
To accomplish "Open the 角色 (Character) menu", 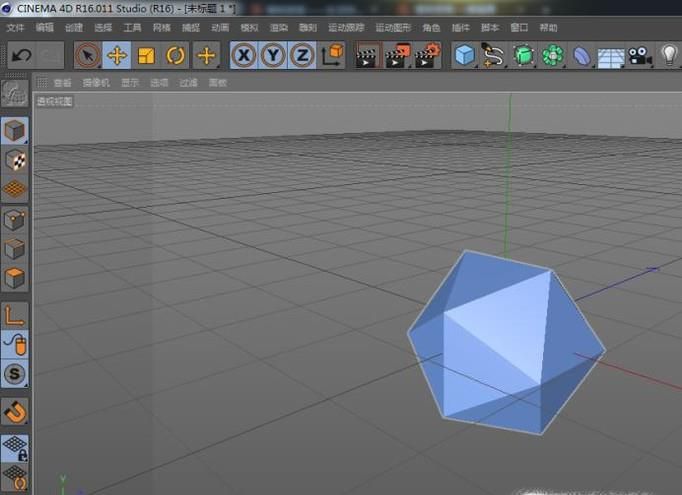I will coord(431,28).
